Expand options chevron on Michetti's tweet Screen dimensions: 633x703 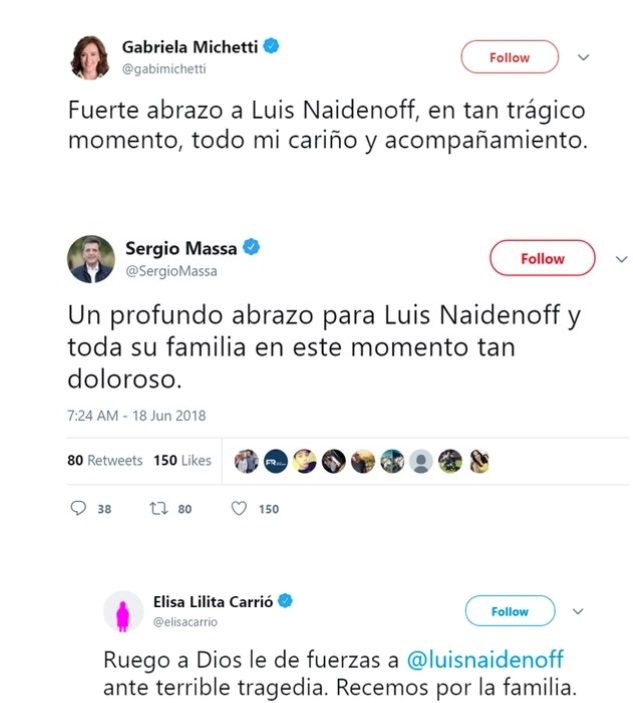[x=584, y=57]
